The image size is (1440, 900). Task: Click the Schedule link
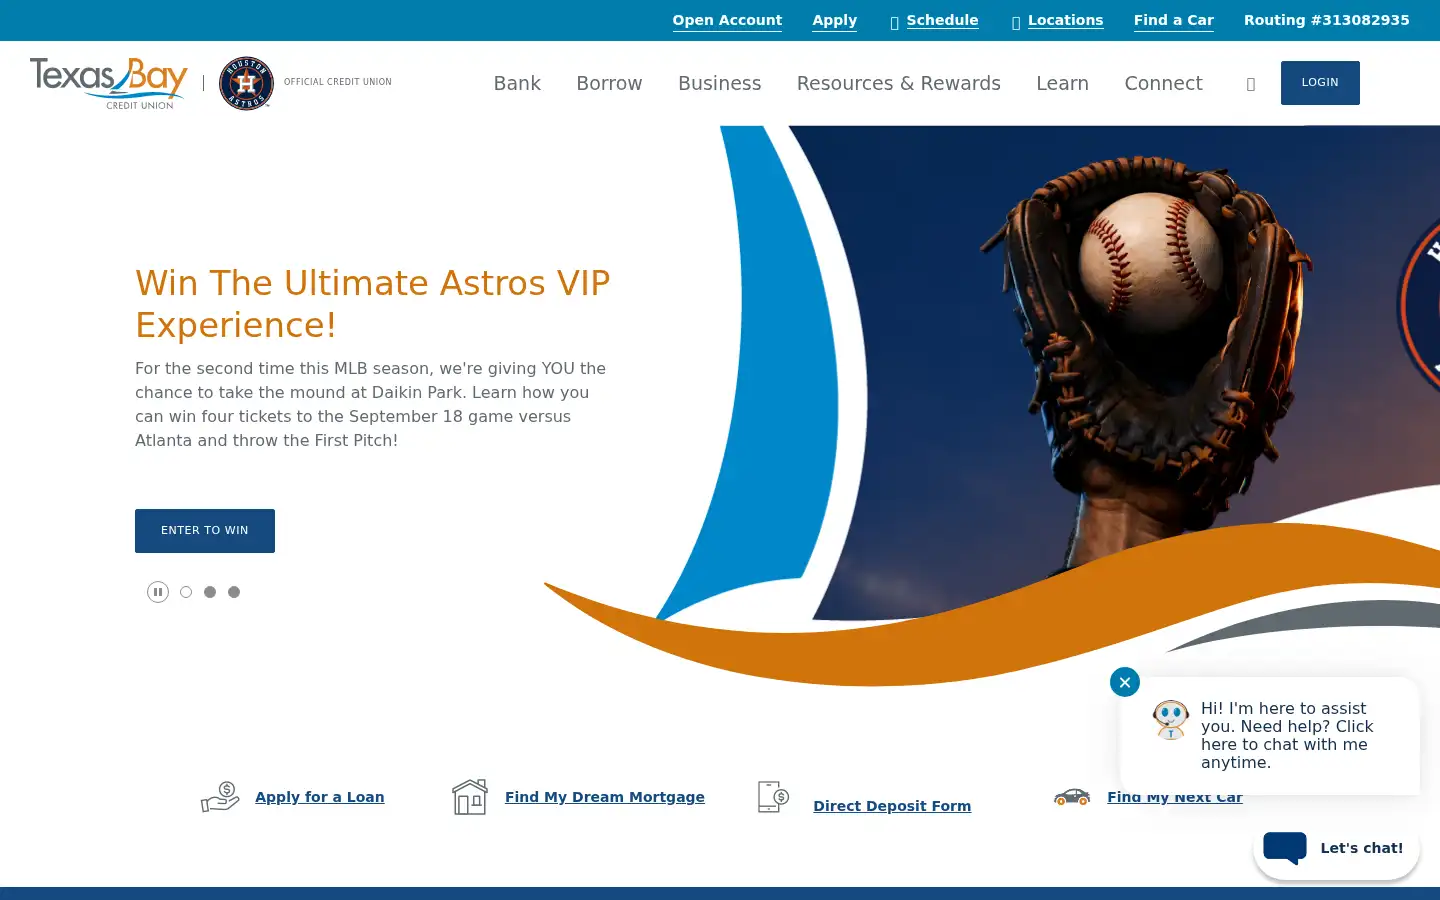pos(942,20)
